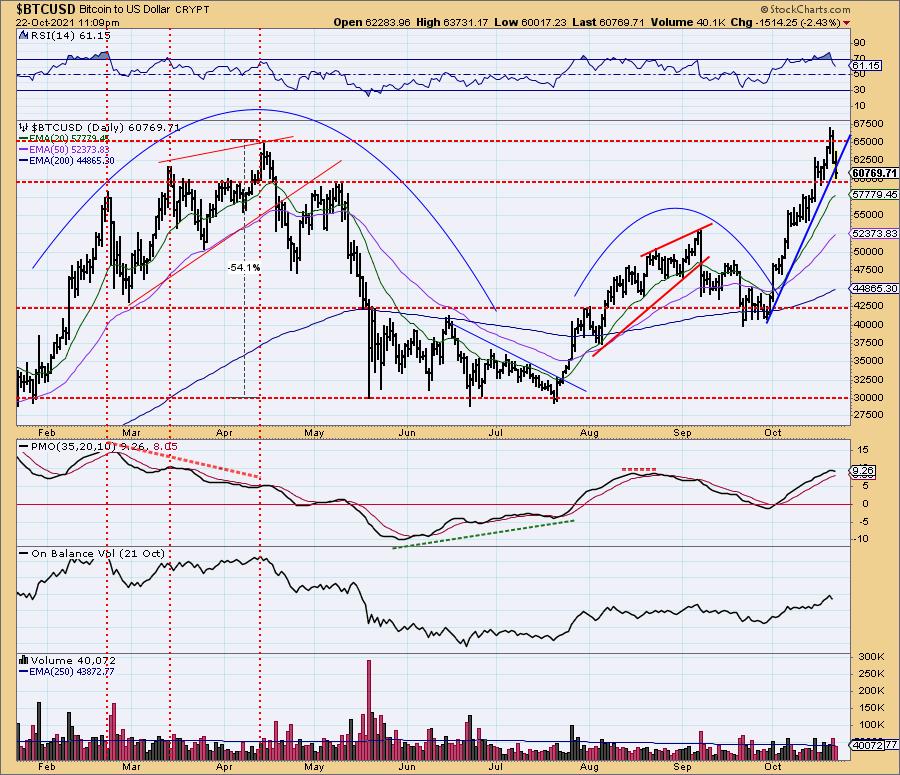This screenshot has height=775, width=900.
Task: Click the 27500 price axis label
Action: (x=868, y=414)
